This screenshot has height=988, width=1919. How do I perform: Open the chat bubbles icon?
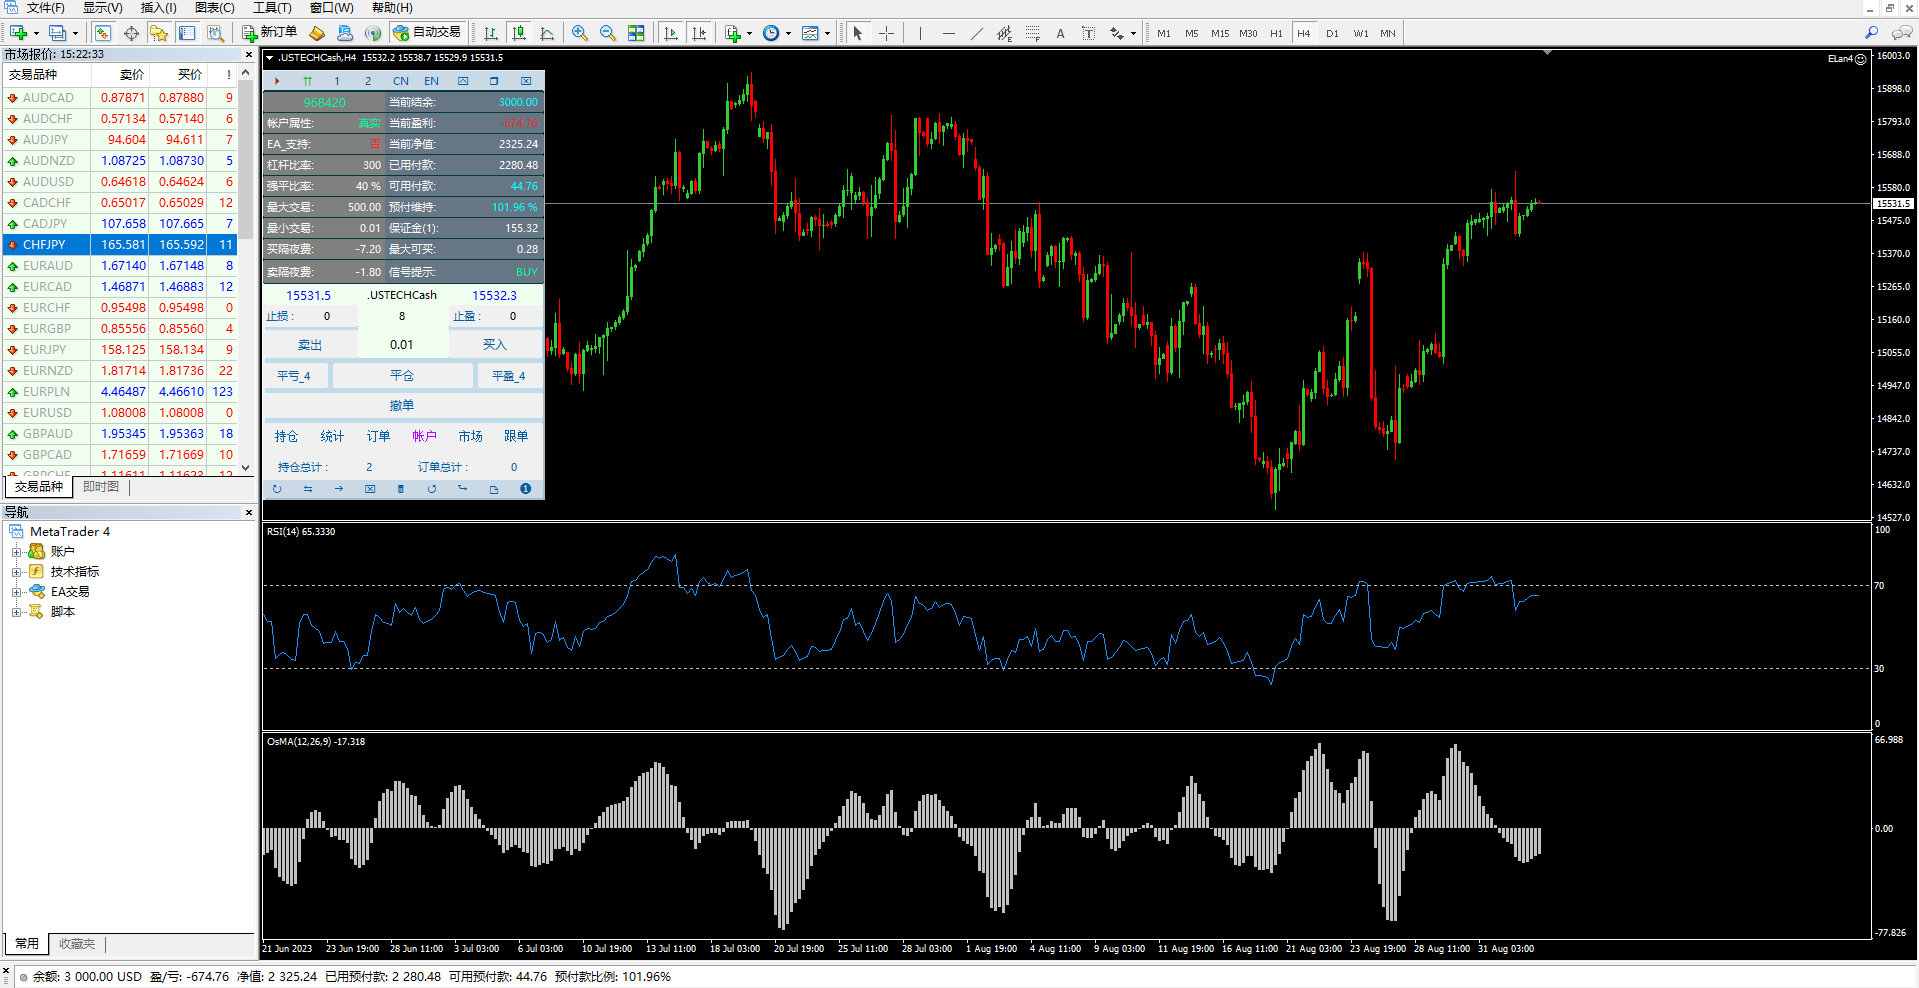click(1902, 33)
